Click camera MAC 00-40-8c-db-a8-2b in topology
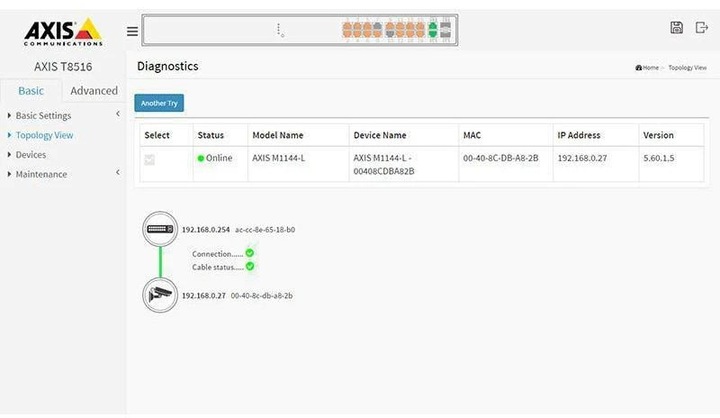Image resolution: width=720 pixels, height=418 pixels. tap(262, 295)
